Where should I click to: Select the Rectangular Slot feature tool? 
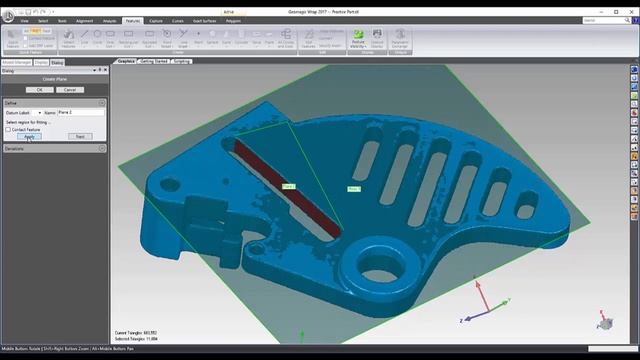coord(128,39)
